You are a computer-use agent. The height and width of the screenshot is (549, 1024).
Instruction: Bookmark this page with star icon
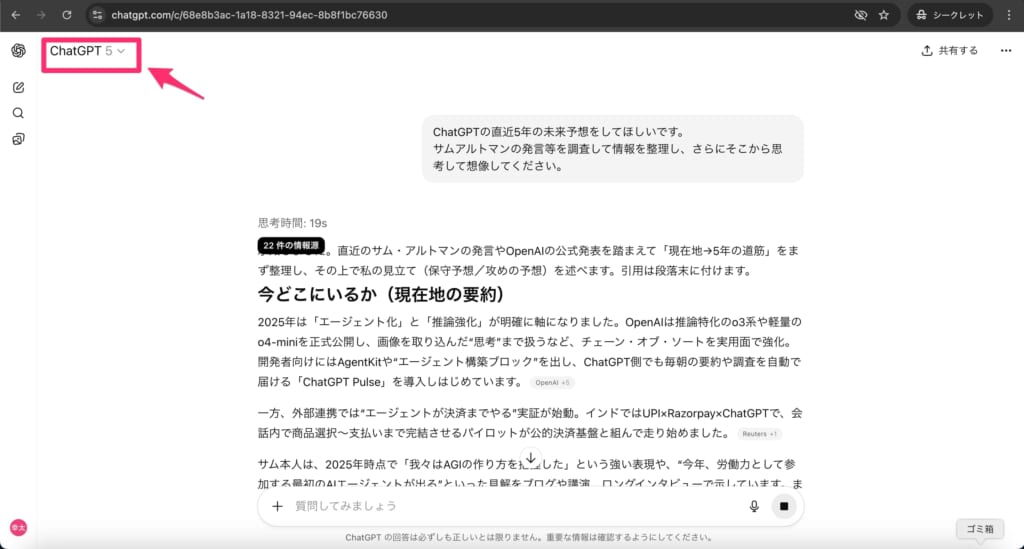click(884, 16)
